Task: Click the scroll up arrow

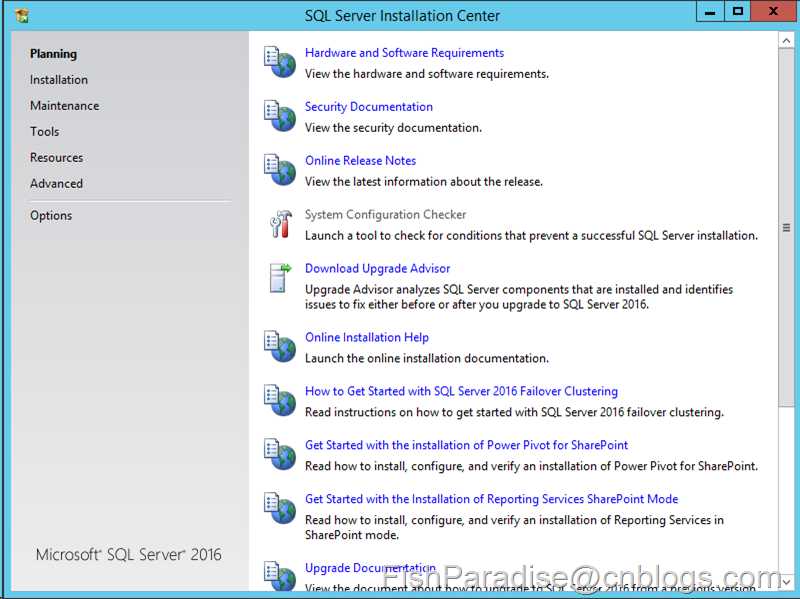Action: [x=786, y=40]
